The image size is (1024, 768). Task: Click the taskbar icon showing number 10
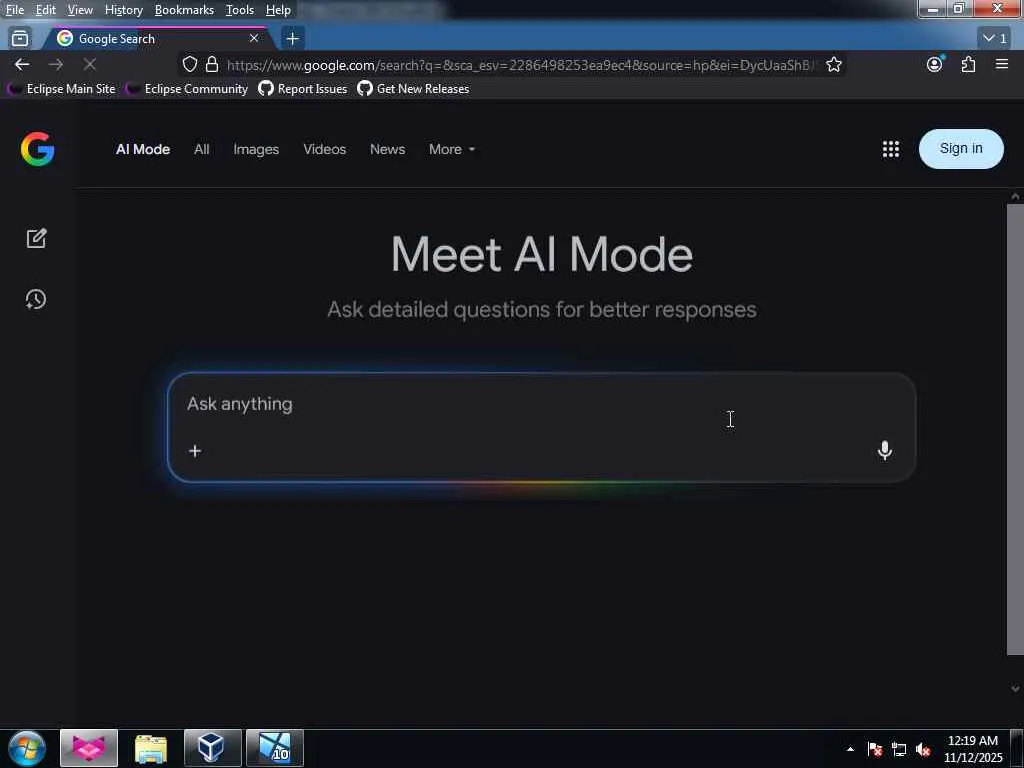click(x=274, y=748)
